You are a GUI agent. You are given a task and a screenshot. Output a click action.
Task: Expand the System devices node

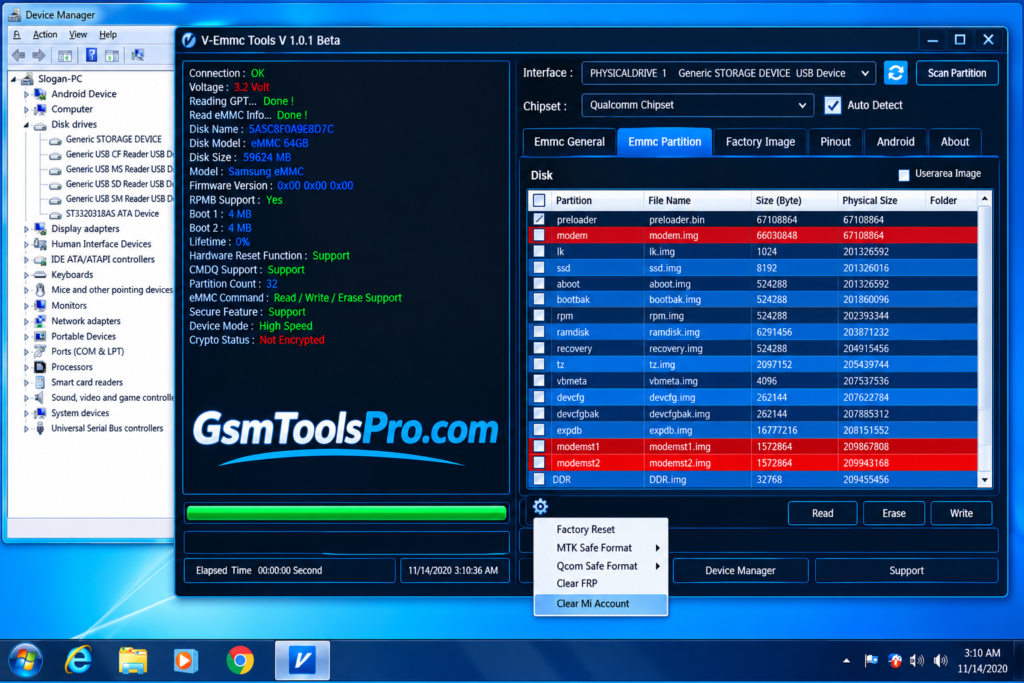pos(26,413)
